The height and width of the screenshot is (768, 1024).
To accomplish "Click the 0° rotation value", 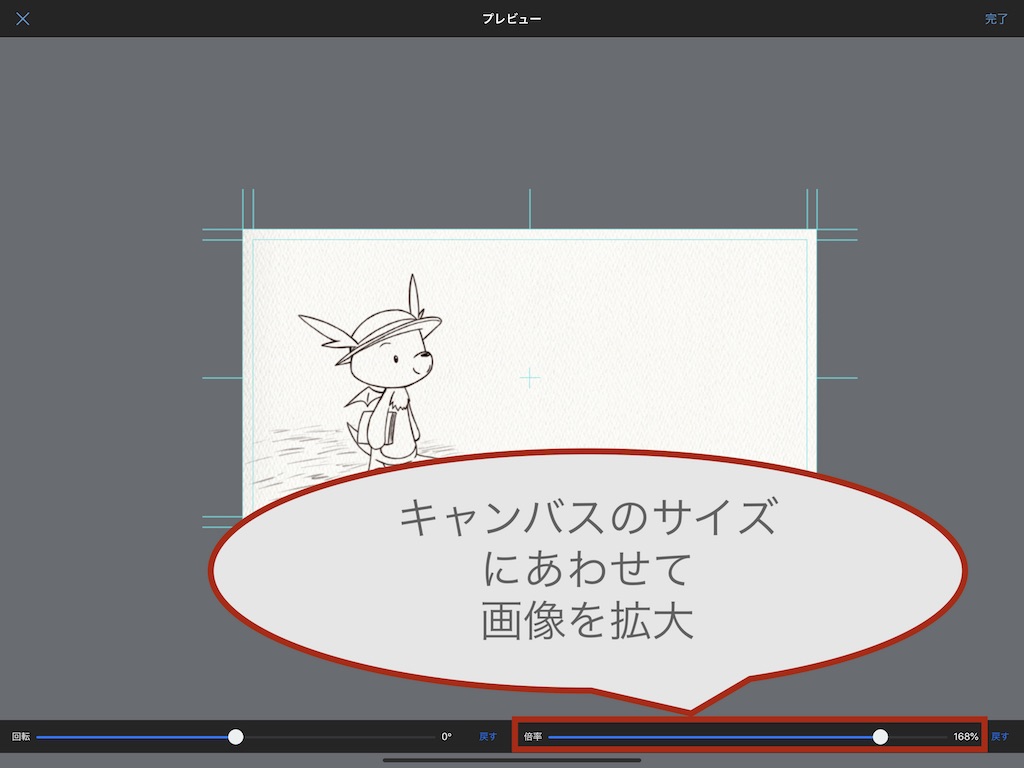I will pos(446,737).
